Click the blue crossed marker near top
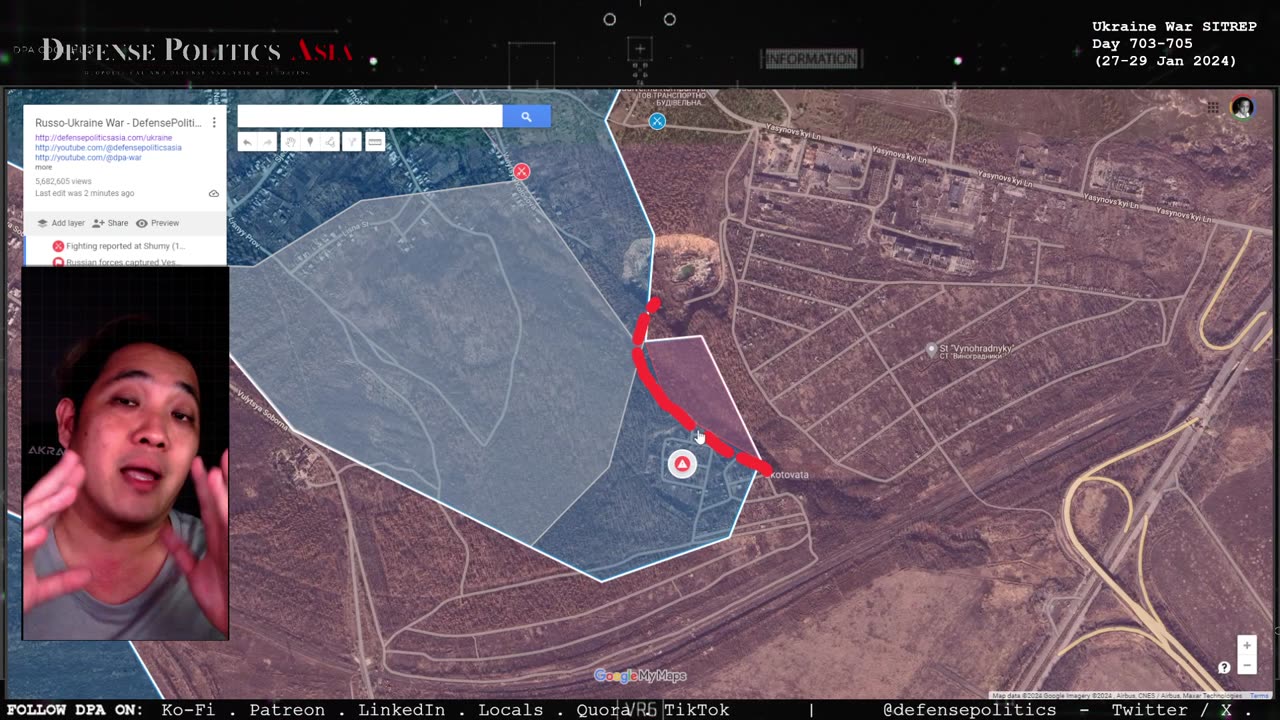Viewport: 1280px width, 720px height. click(x=657, y=121)
